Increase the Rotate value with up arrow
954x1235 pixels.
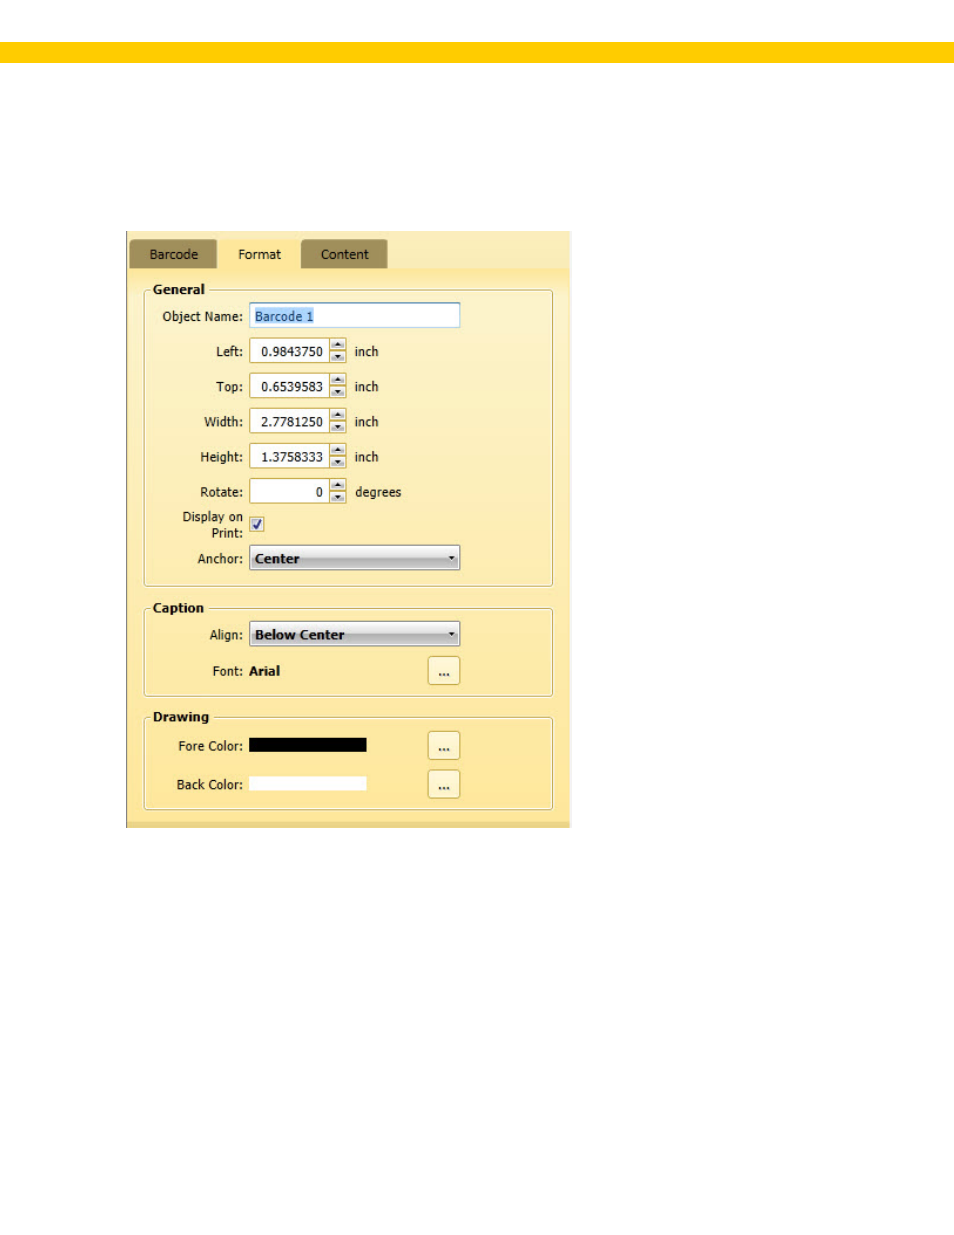(338, 485)
